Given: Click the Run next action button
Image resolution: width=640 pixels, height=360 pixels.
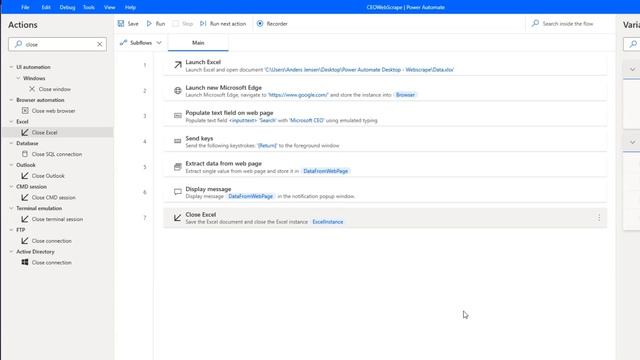Looking at the screenshot, I should pyautogui.click(x=223, y=24).
